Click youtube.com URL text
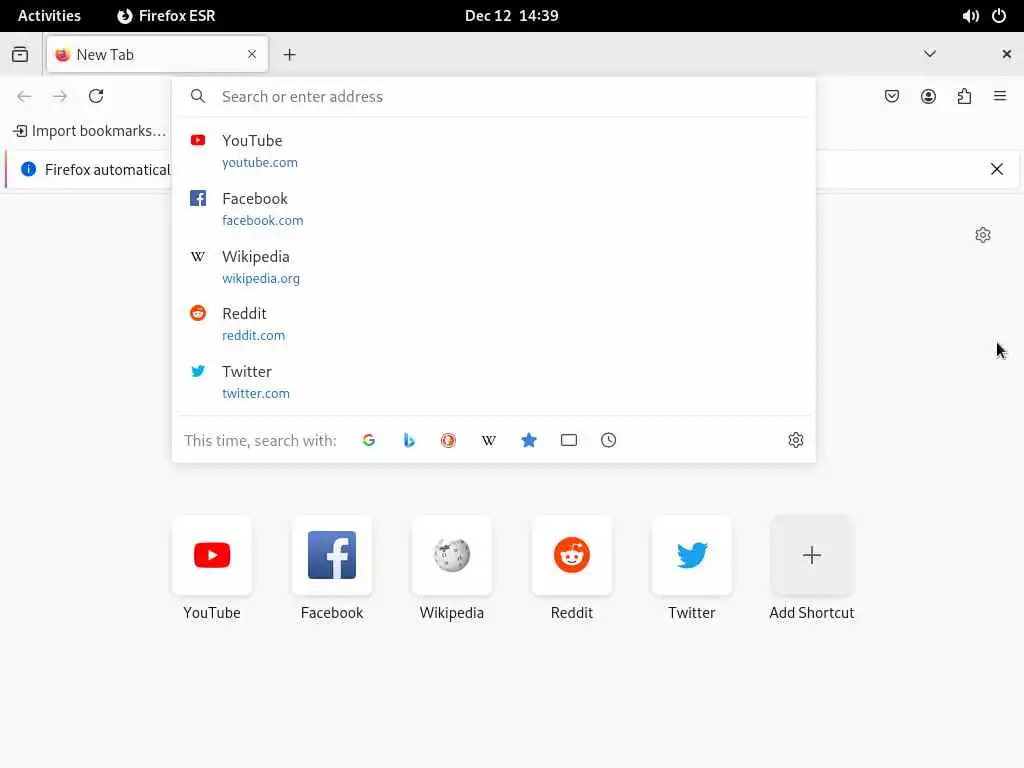Image resolution: width=1024 pixels, height=768 pixels. tap(260, 163)
